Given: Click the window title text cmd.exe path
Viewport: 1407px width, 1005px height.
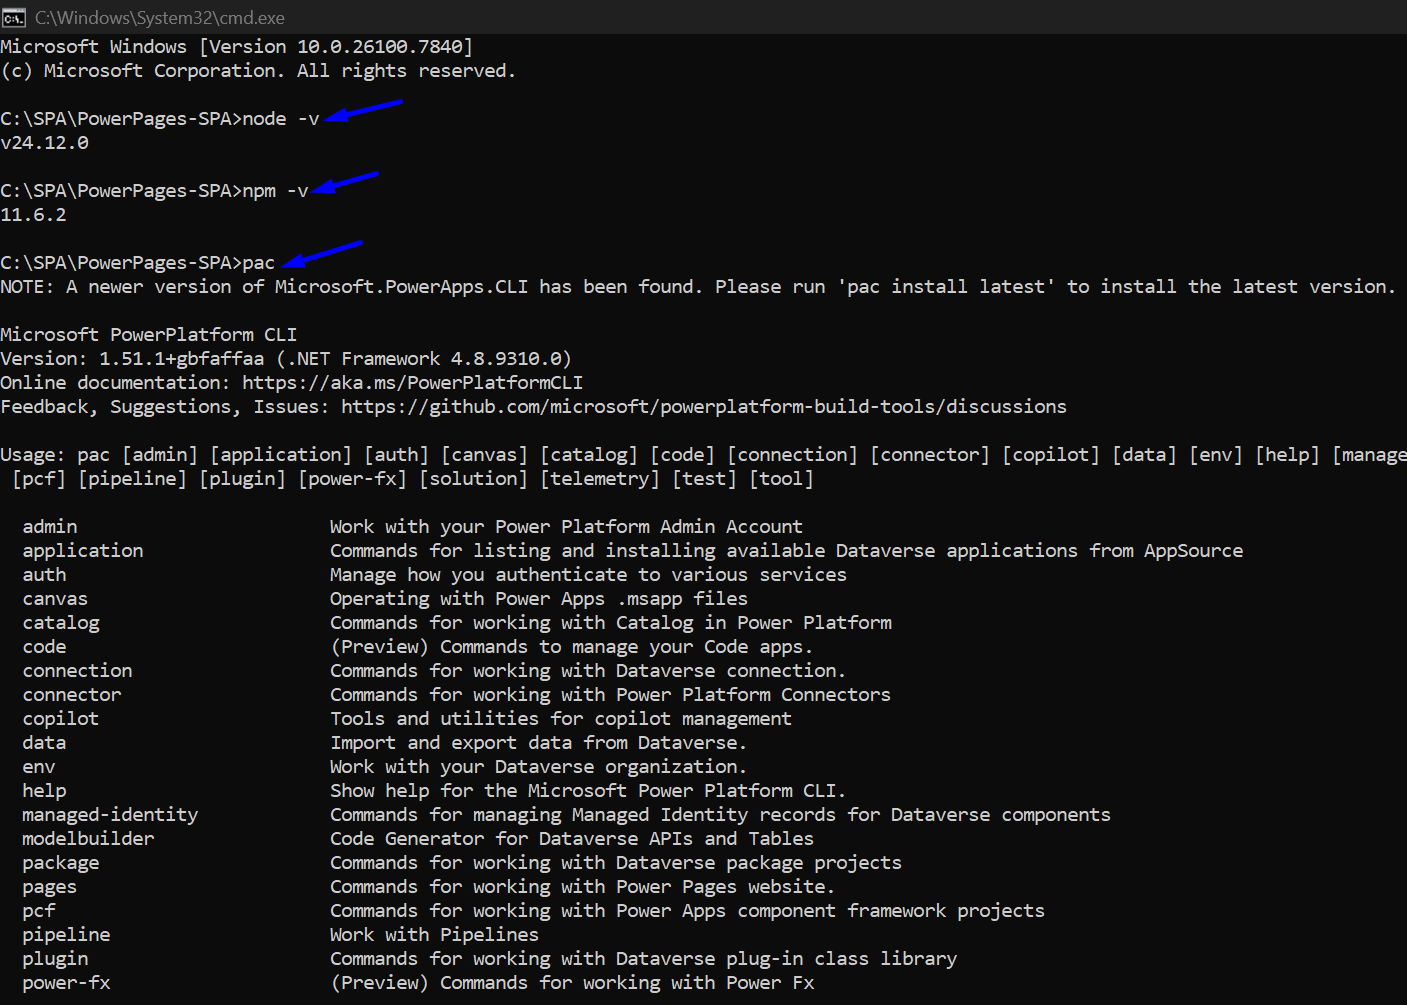Looking at the screenshot, I should coord(159,18).
